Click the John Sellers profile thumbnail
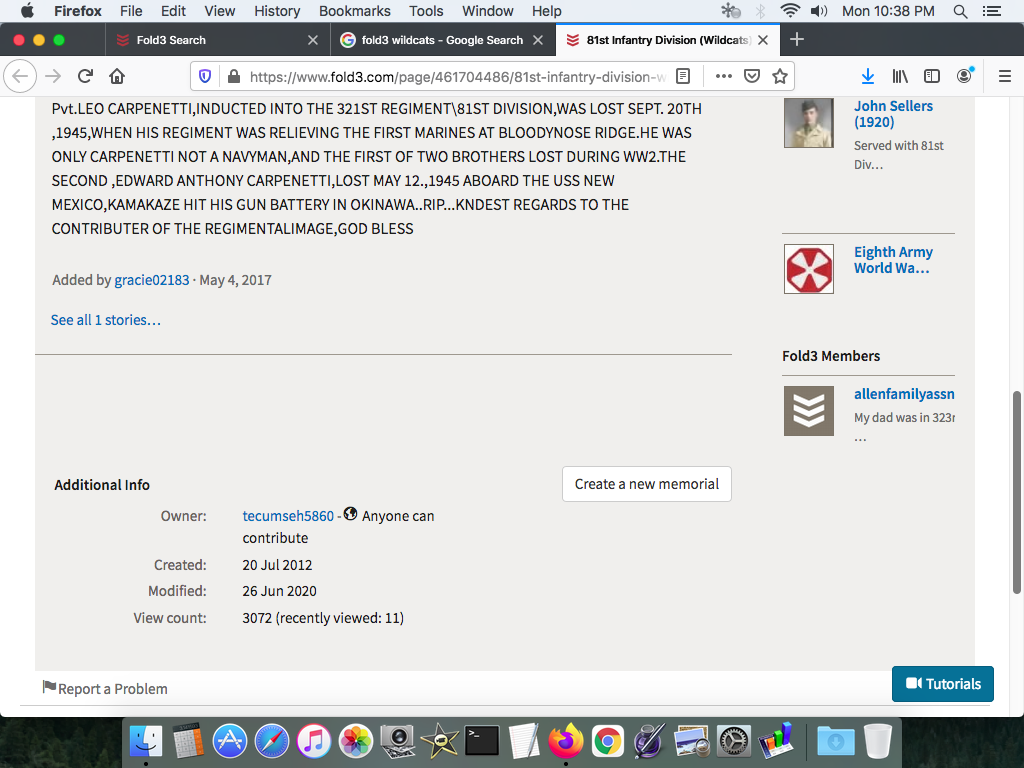The image size is (1024, 768). [x=808, y=124]
